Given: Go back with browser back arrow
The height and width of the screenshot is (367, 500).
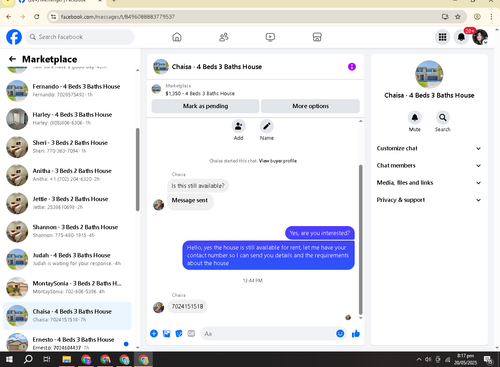Looking at the screenshot, I should point(9,17).
